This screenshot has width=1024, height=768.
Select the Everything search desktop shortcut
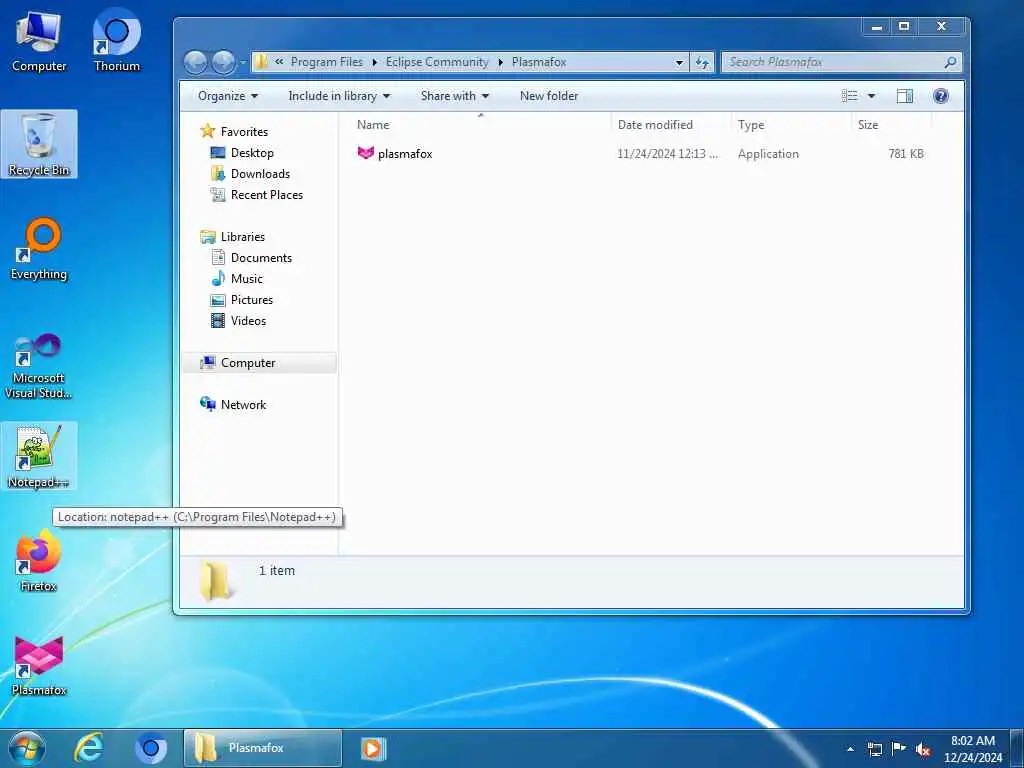tap(39, 249)
